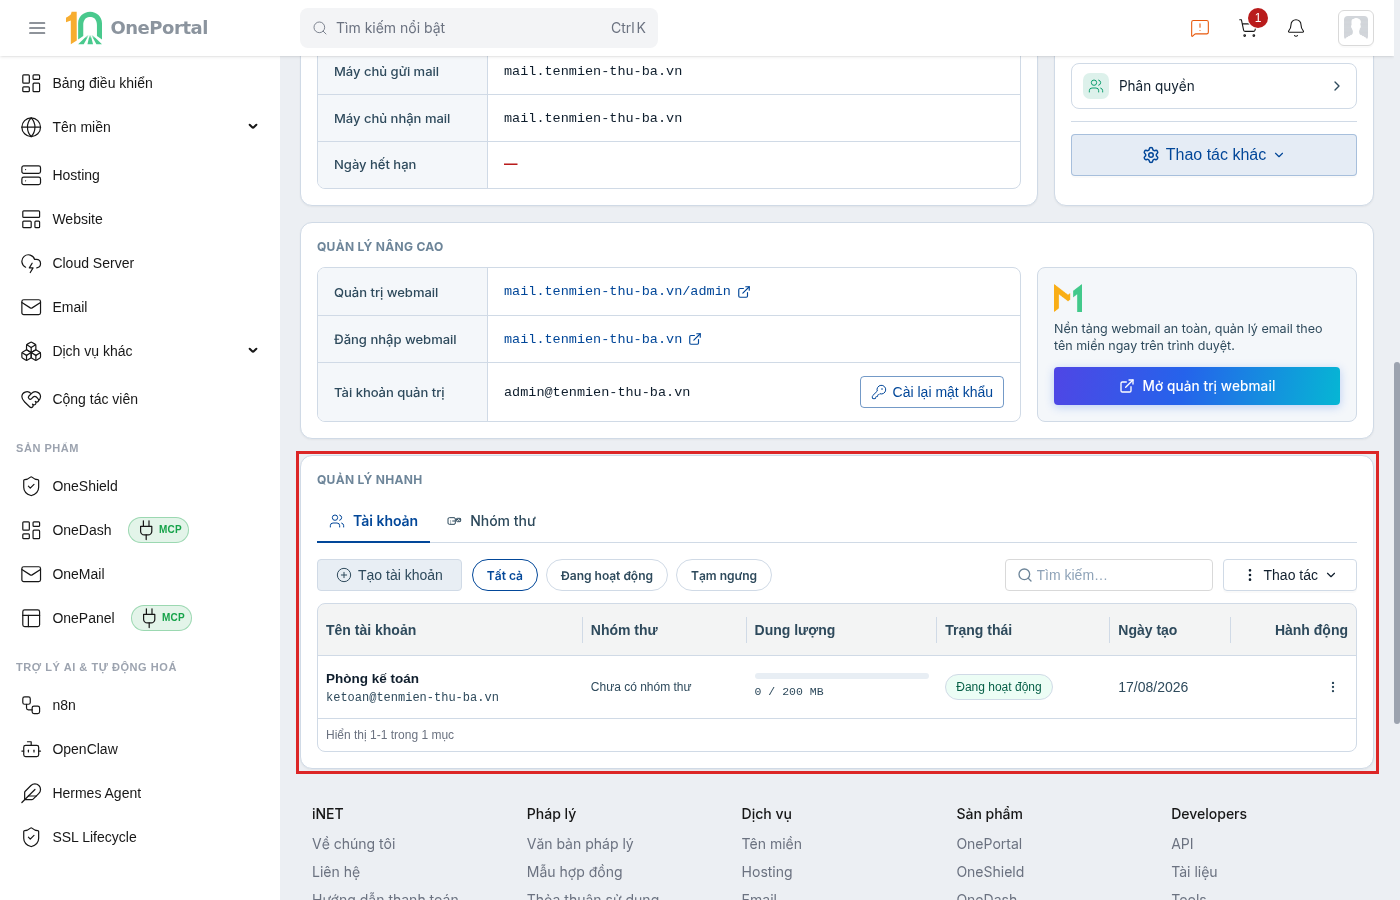The image size is (1400, 900).
Task: Open the API footer link under Developers
Action: pyautogui.click(x=1183, y=844)
